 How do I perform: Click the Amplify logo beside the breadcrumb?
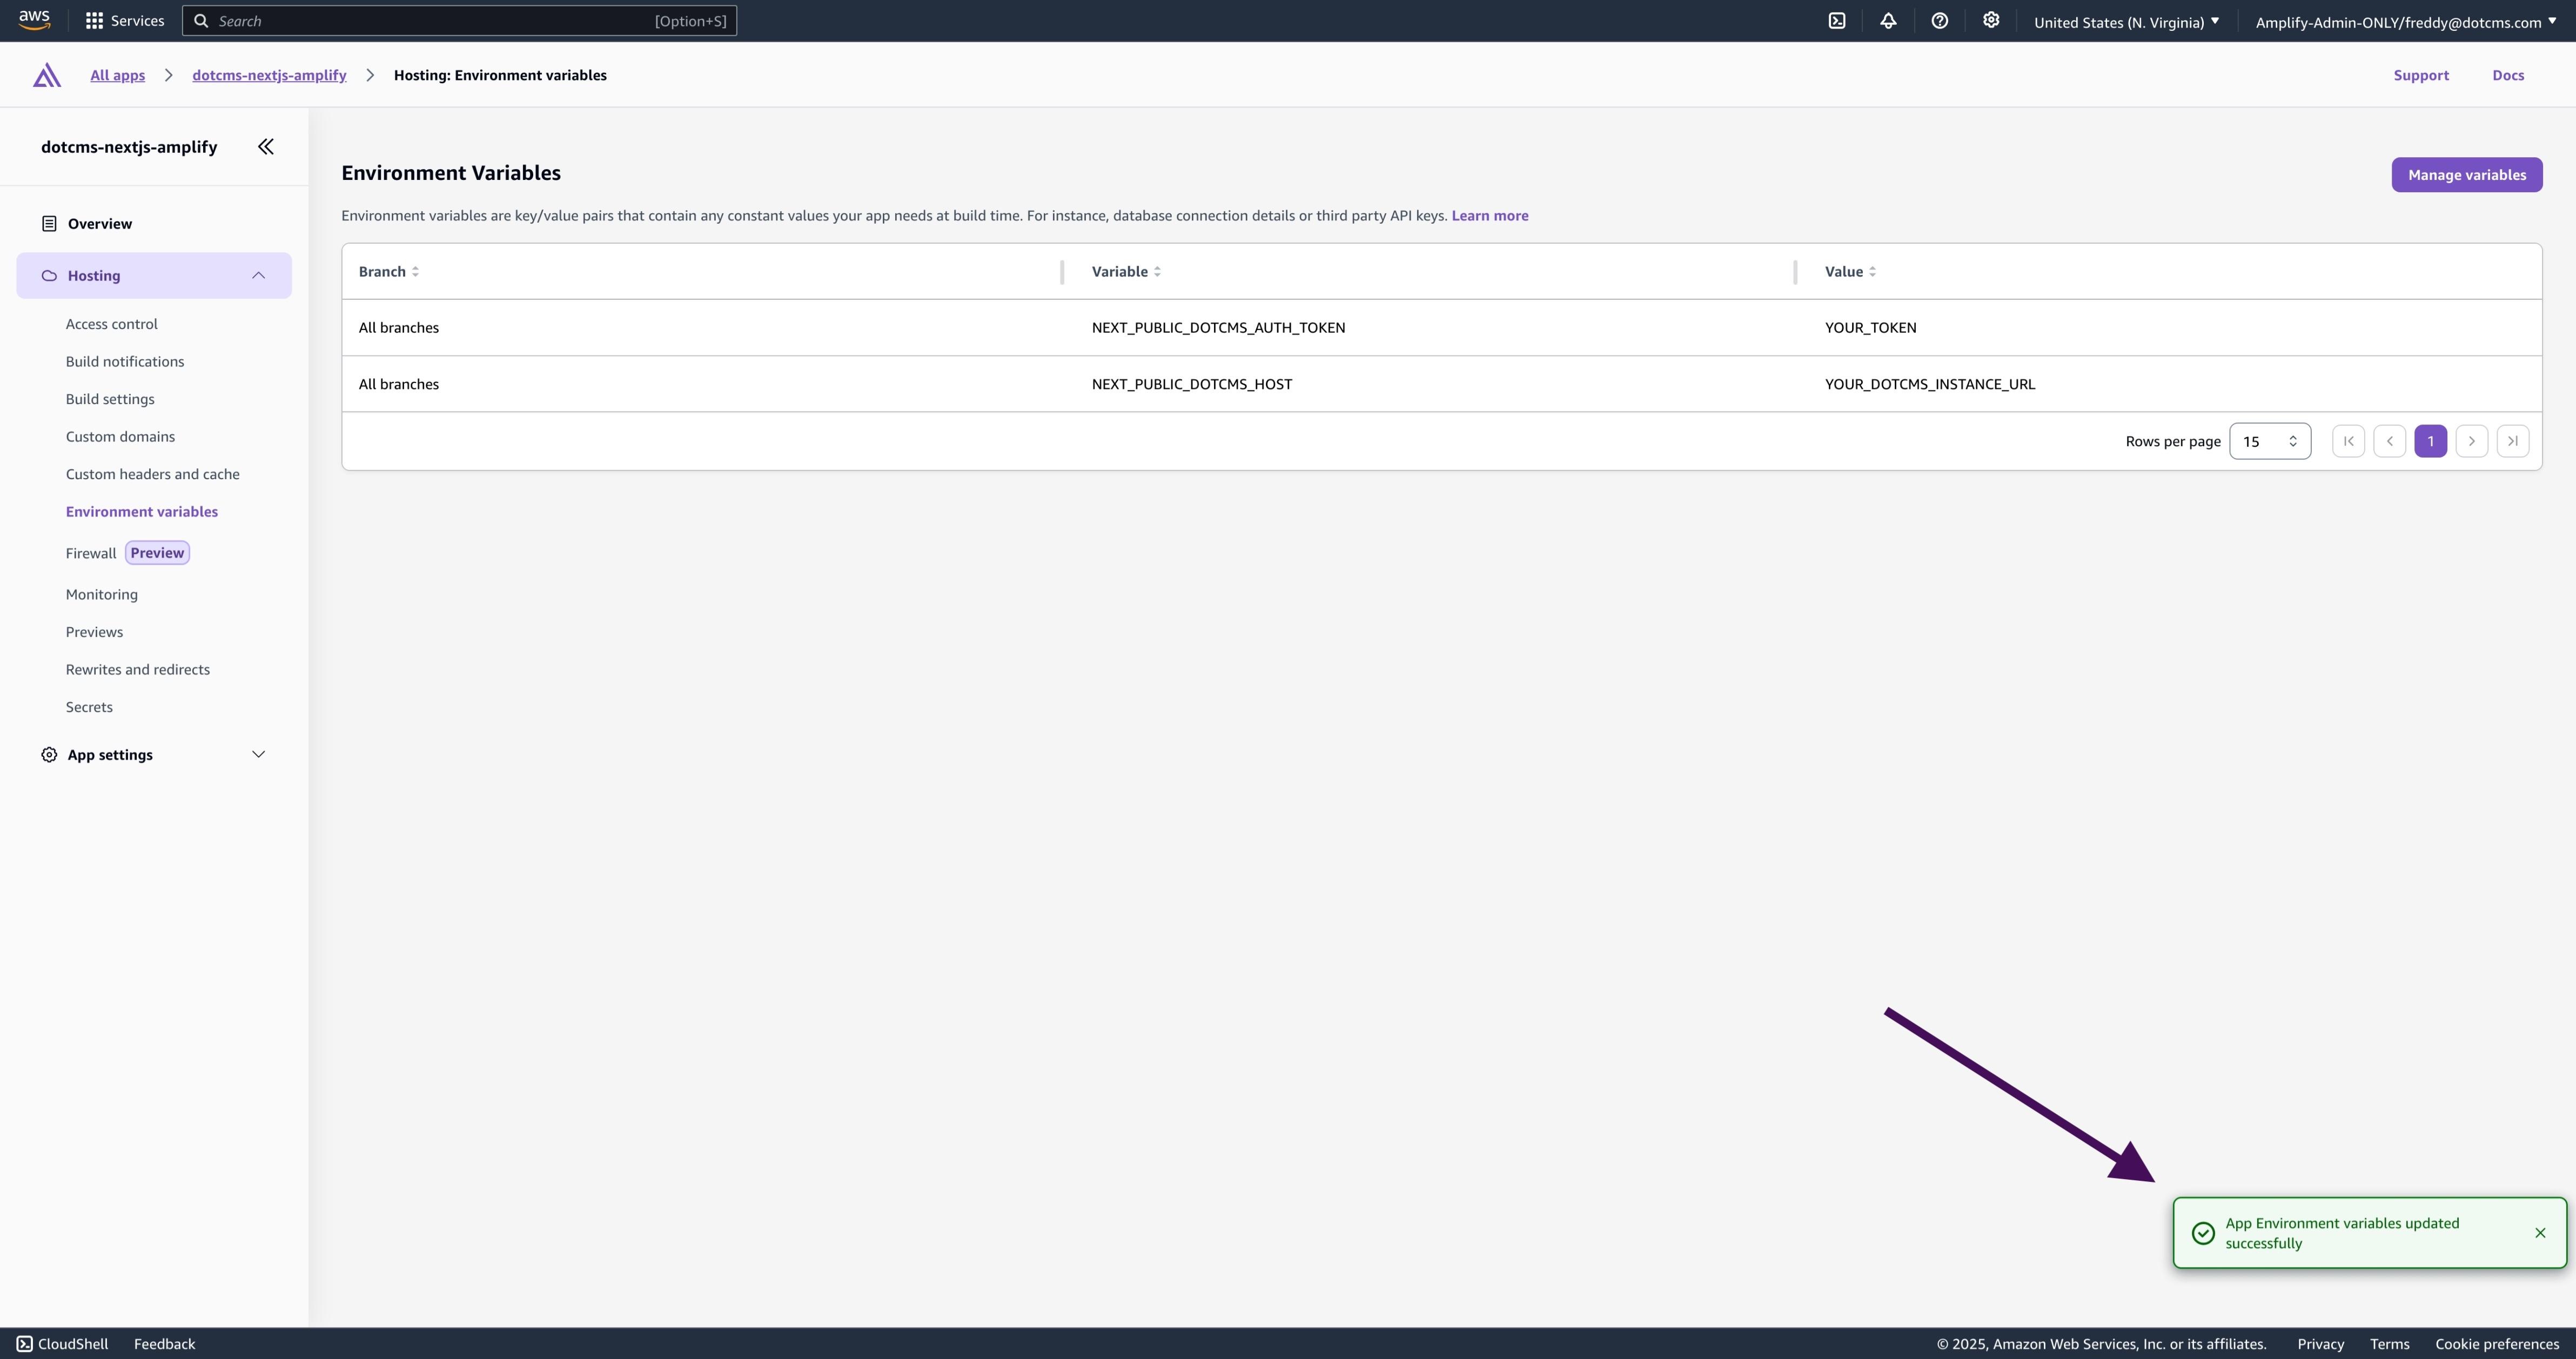click(46, 74)
